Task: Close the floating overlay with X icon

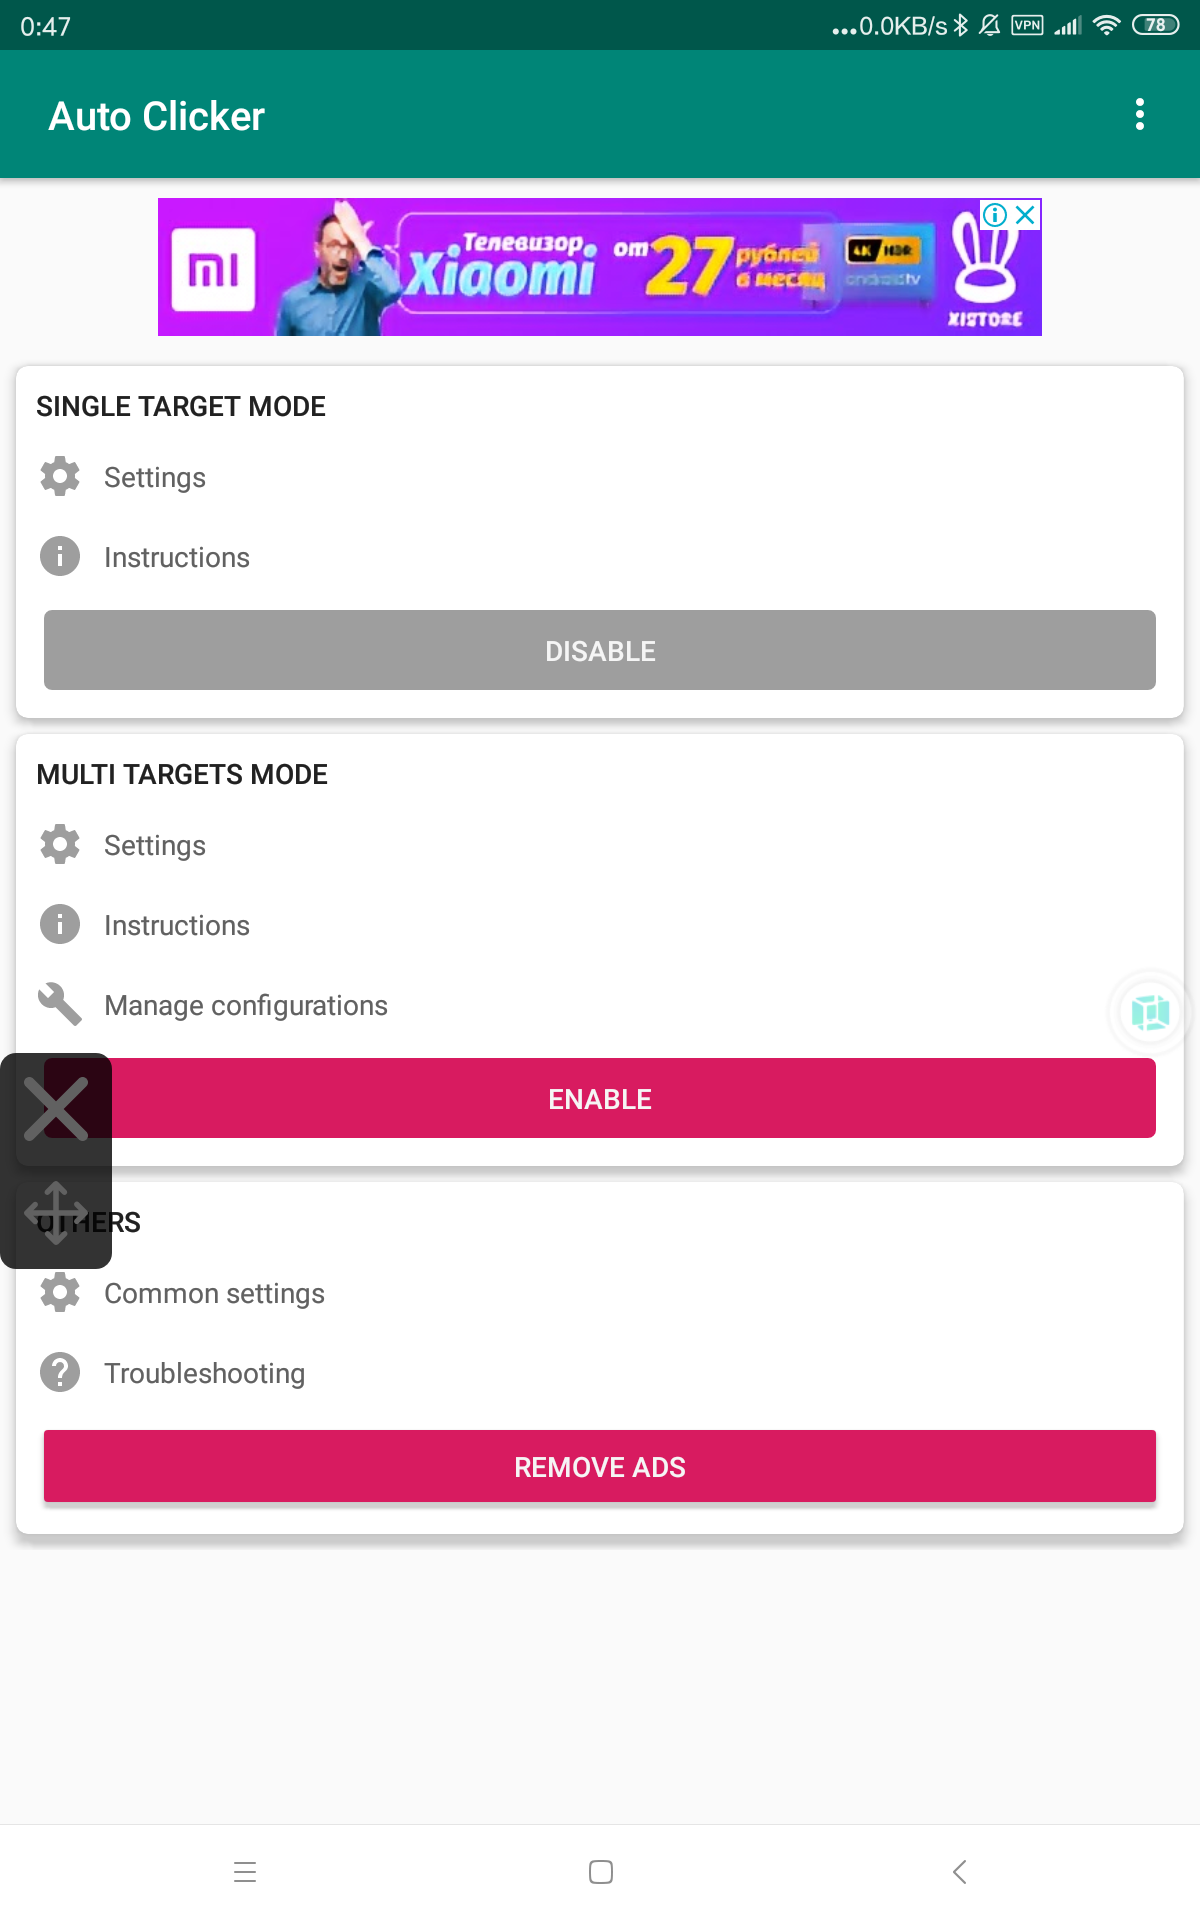Action: [x=56, y=1109]
